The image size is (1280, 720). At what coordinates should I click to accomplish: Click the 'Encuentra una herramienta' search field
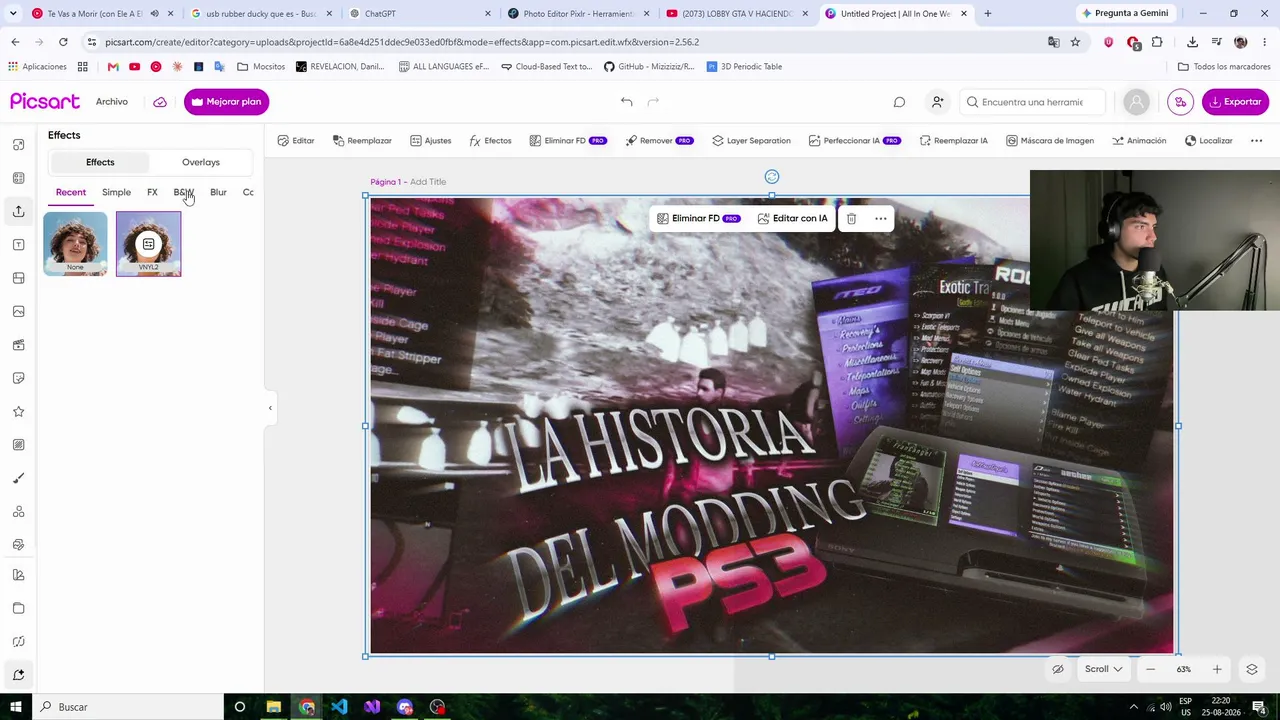coord(1033,102)
